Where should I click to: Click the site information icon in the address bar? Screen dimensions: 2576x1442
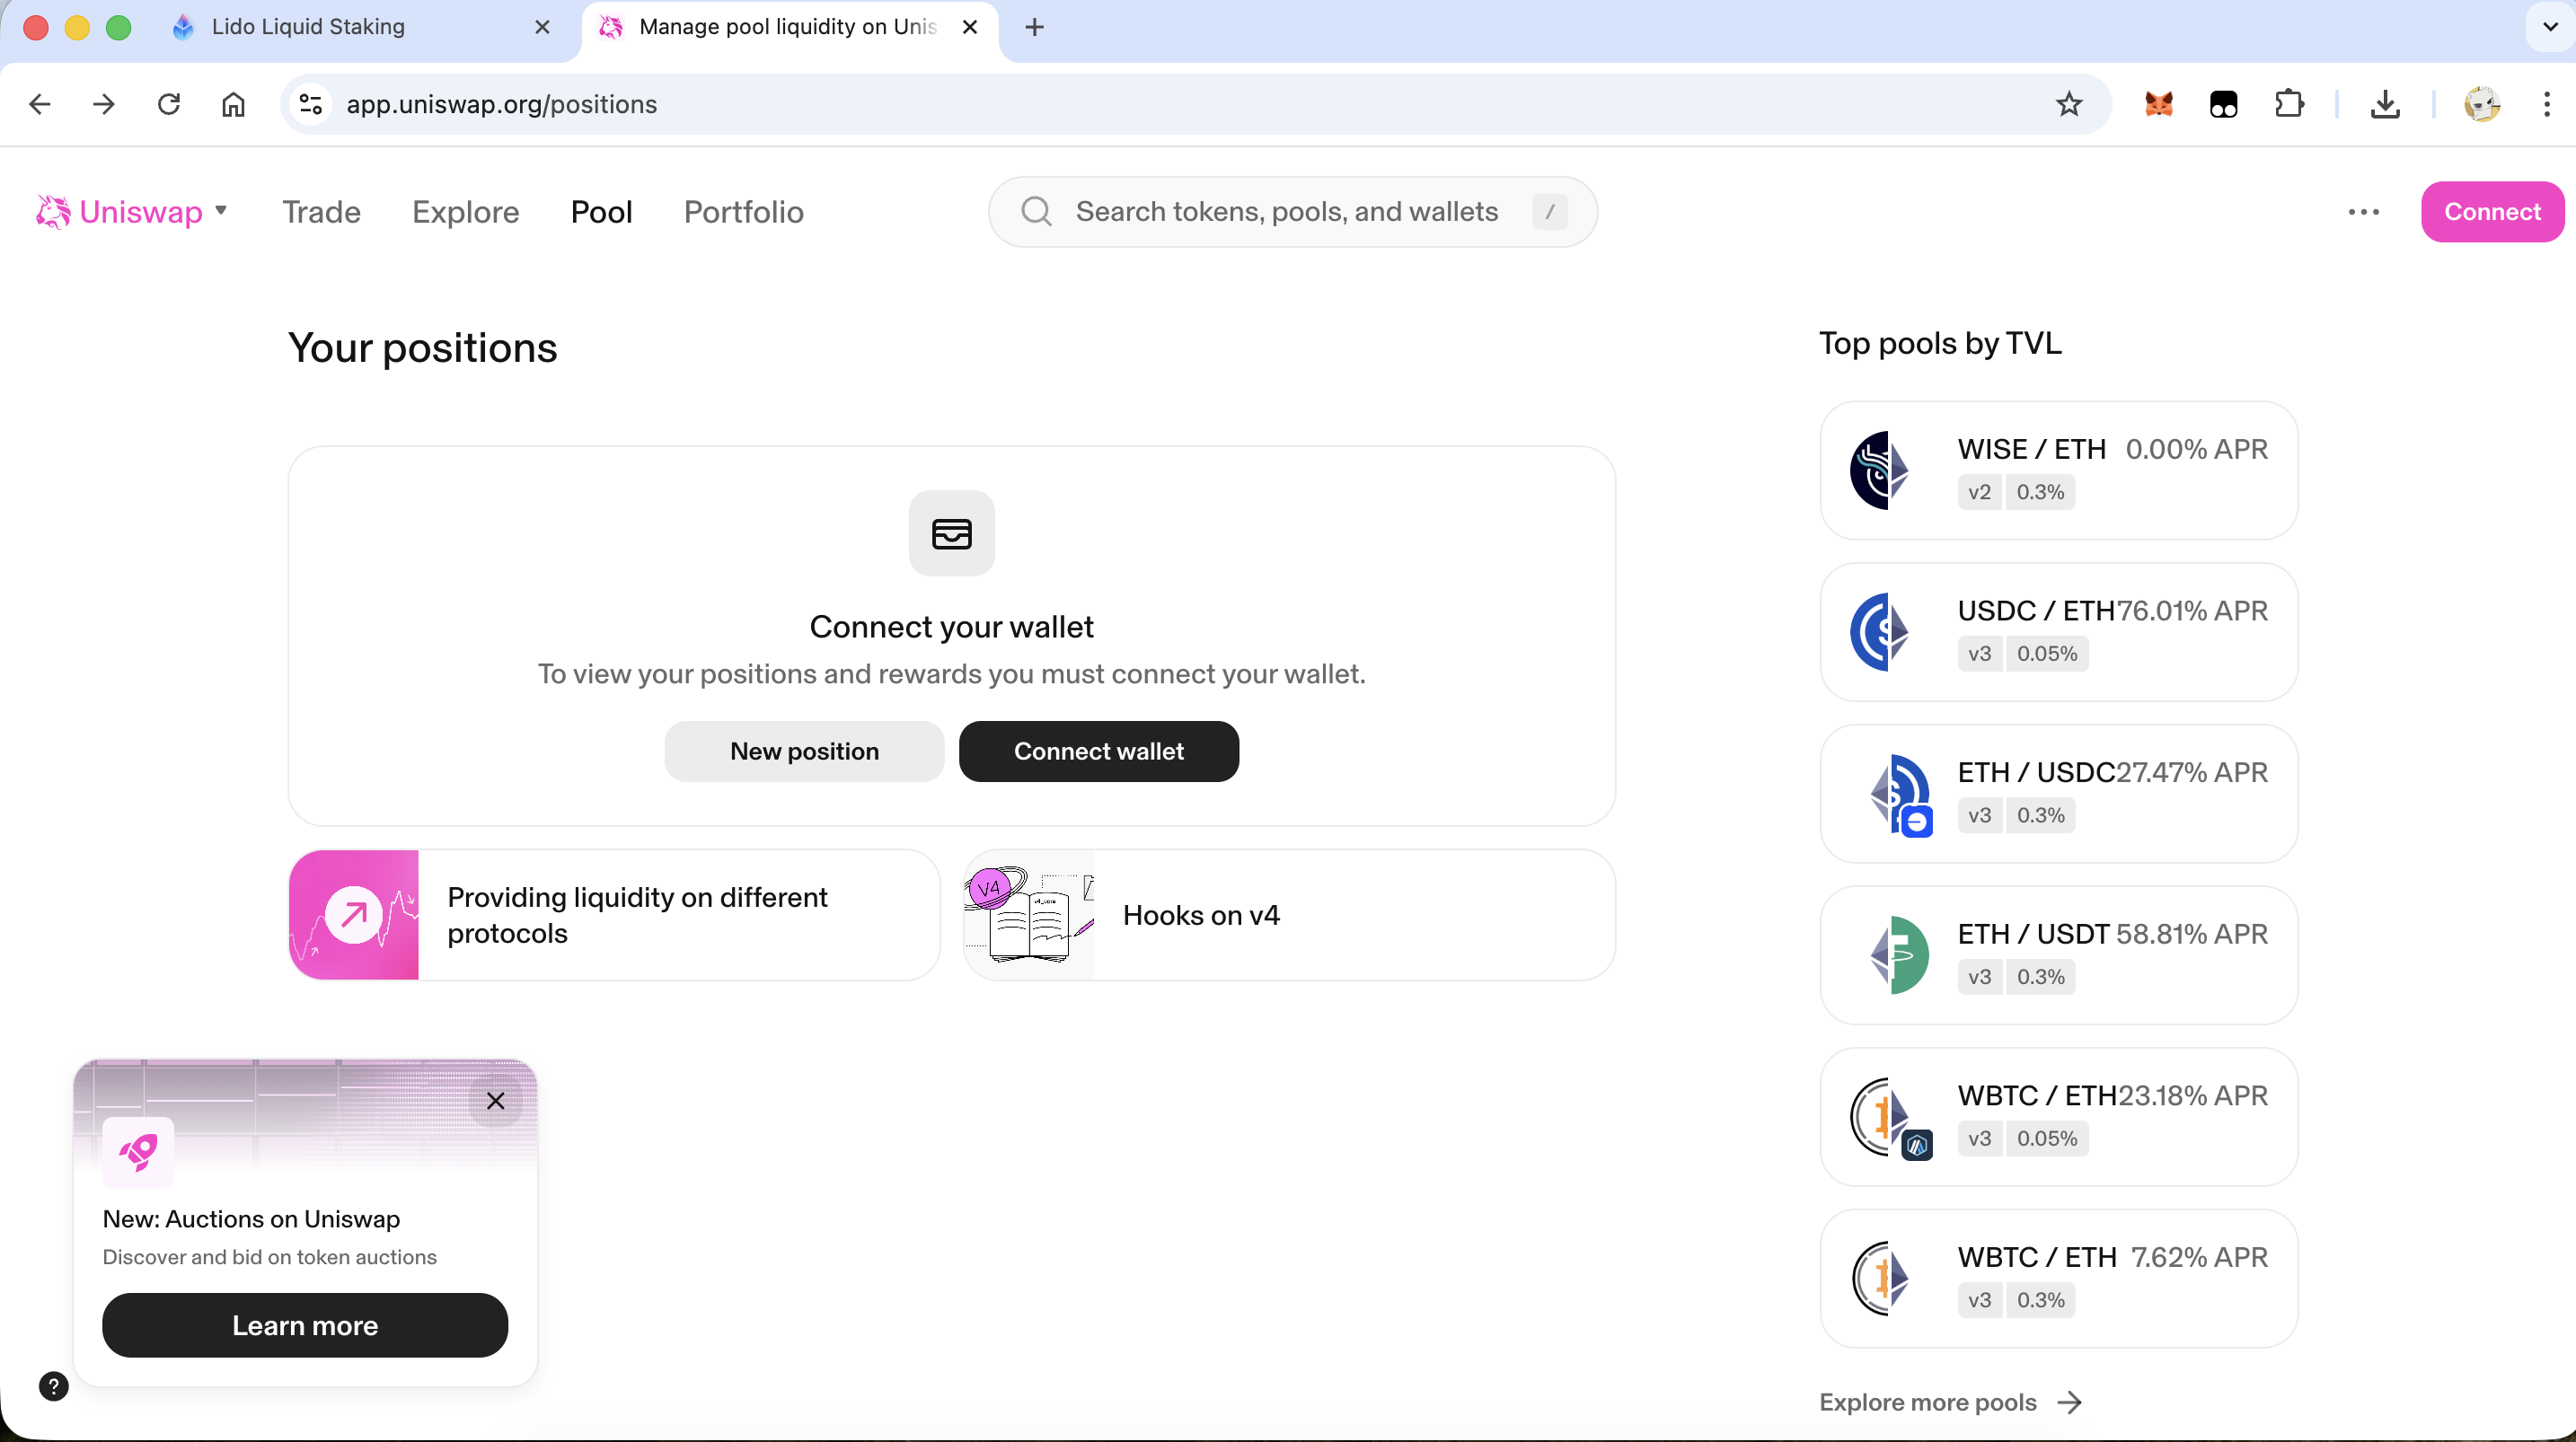pyautogui.click(x=311, y=104)
